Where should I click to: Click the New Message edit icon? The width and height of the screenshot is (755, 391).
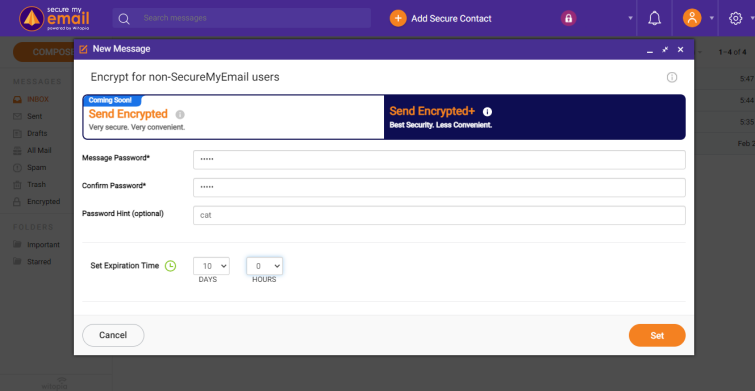click(x=83, y=49)
